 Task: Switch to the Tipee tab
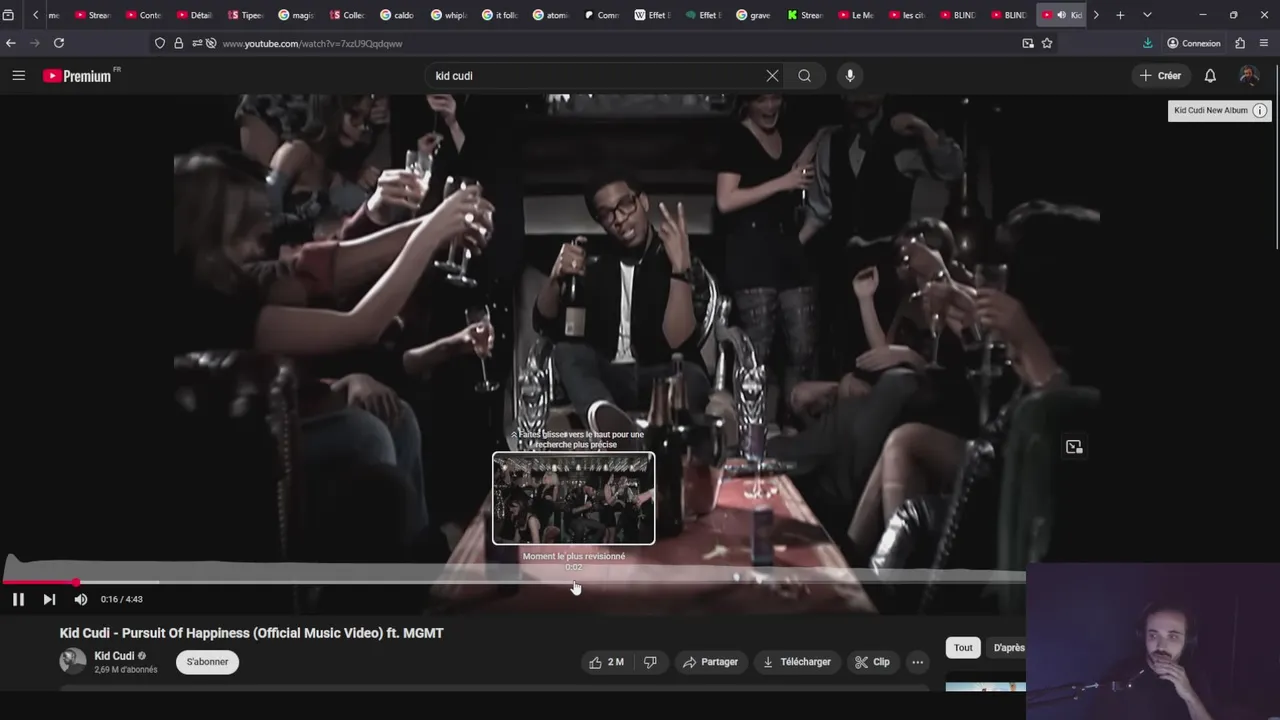(245, 15)
